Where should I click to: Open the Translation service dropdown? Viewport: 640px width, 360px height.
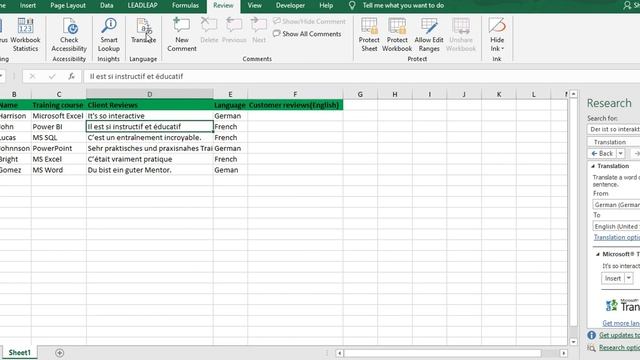point(613,142)
